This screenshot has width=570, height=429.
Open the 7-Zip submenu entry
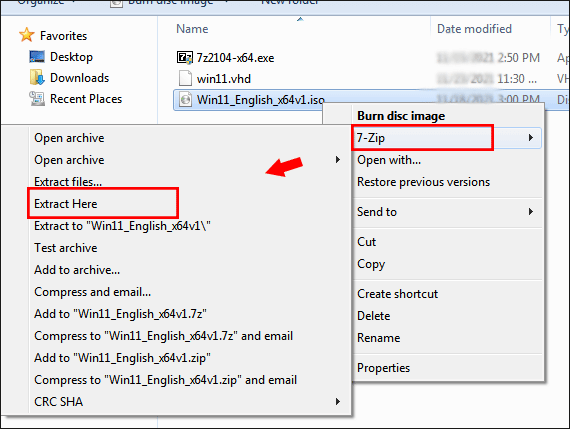[447, 138]
